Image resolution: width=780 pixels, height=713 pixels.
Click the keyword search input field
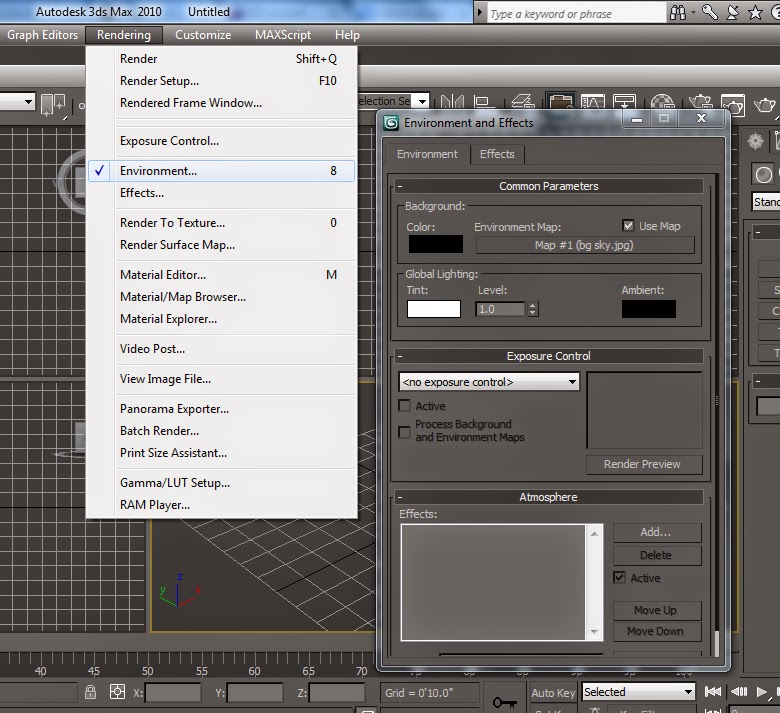coord(576,13)
